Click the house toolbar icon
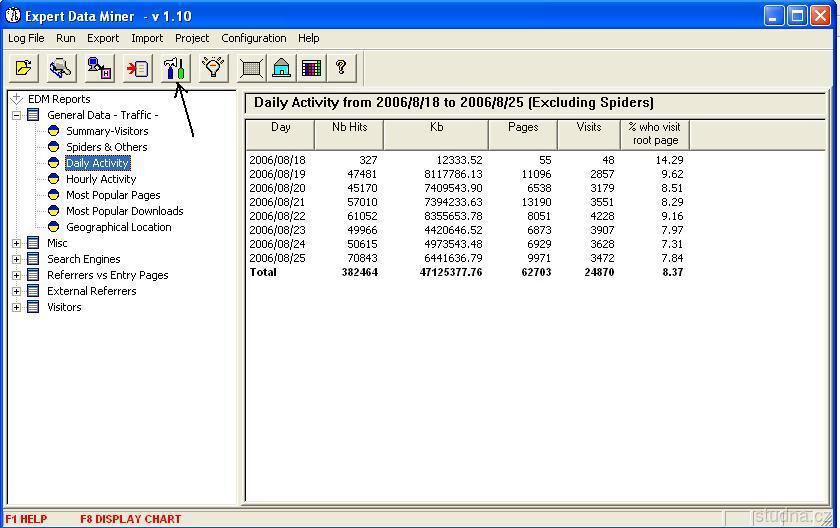The image size is (840, 528). [282, 68]
